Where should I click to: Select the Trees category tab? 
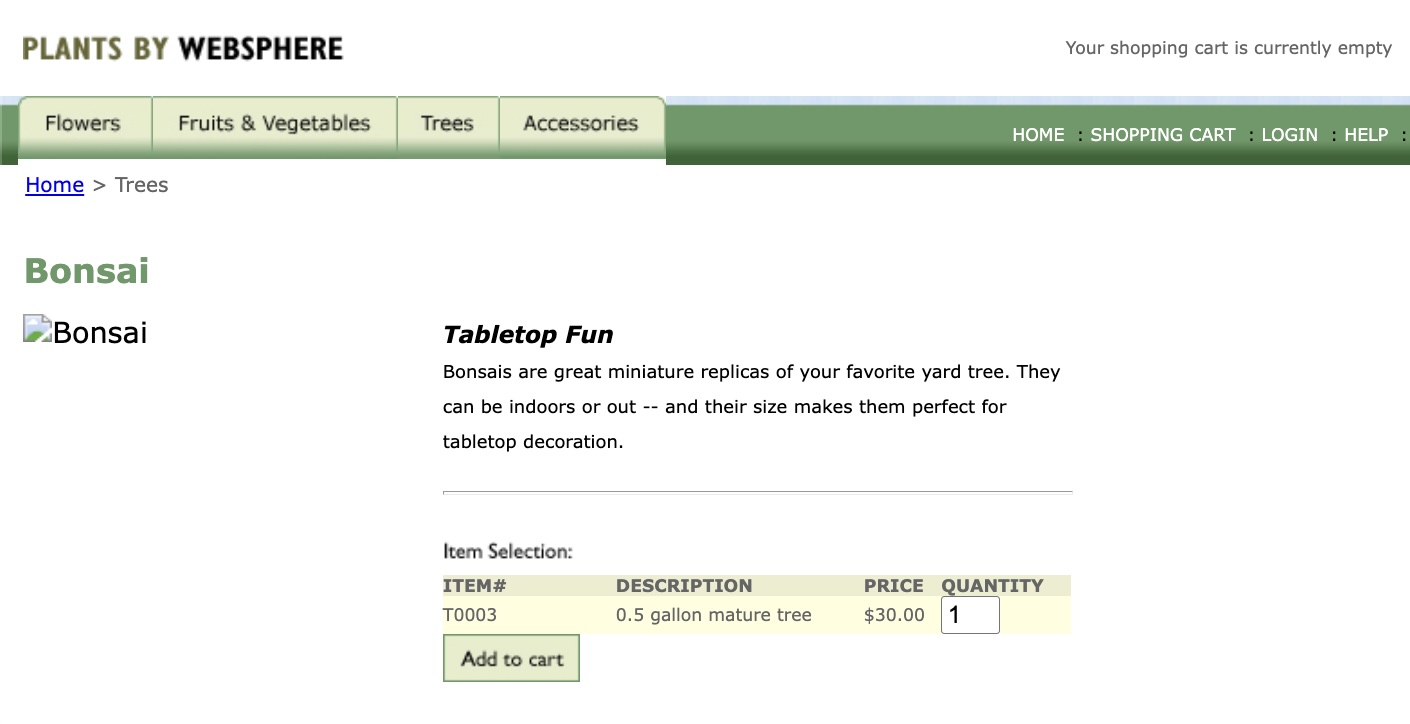pyautogui.click(x=447, y=124)
